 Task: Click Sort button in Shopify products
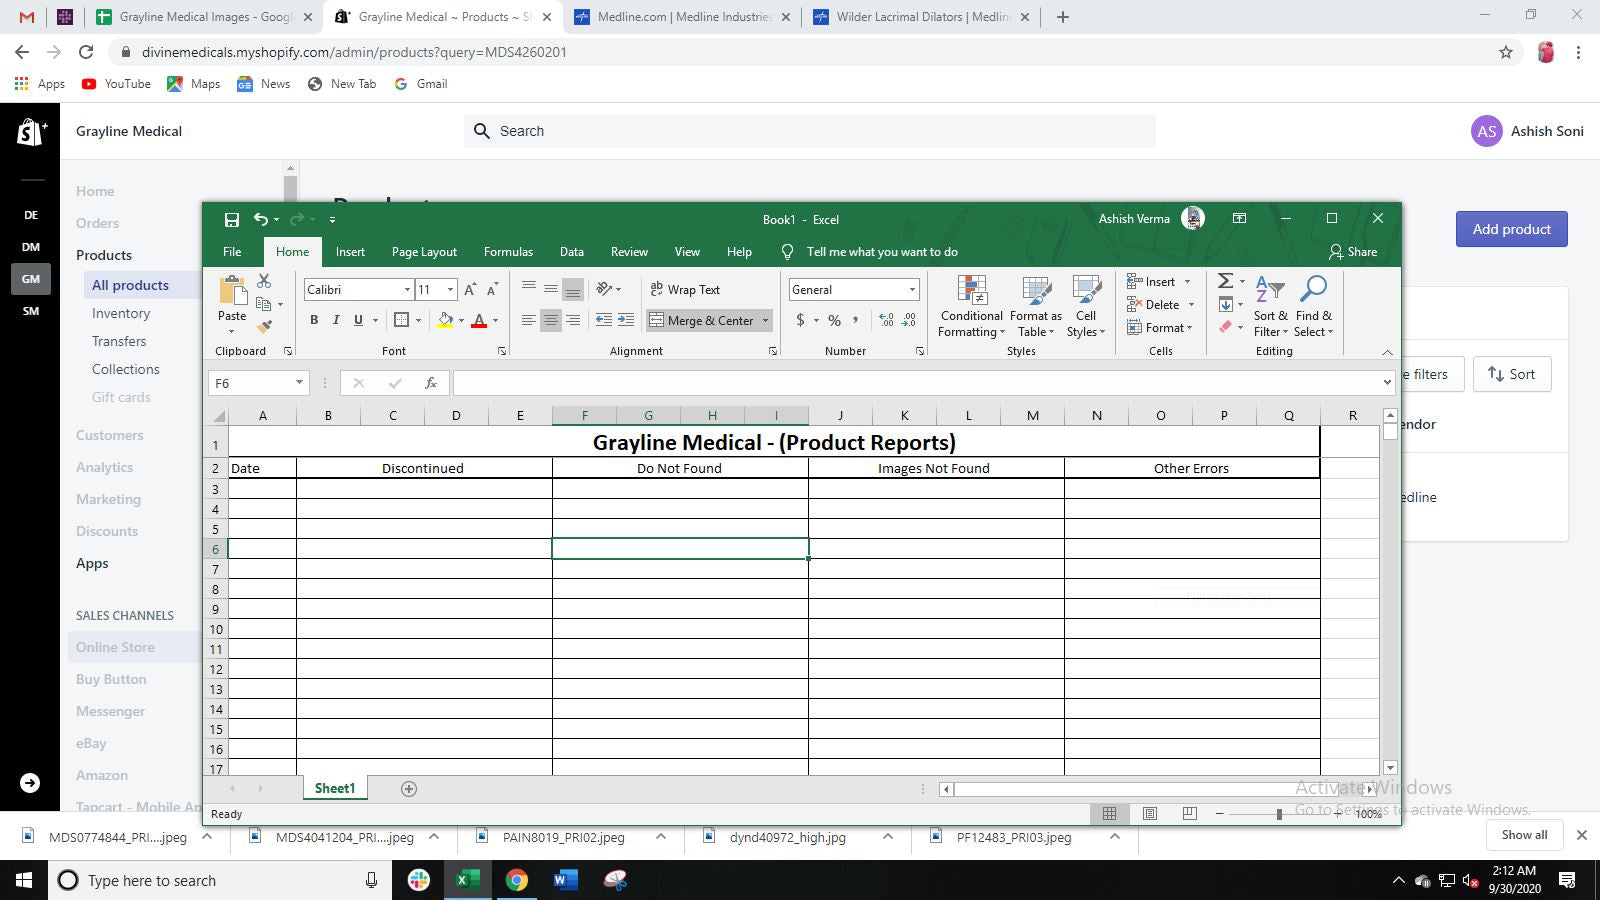click(1511, 374)
